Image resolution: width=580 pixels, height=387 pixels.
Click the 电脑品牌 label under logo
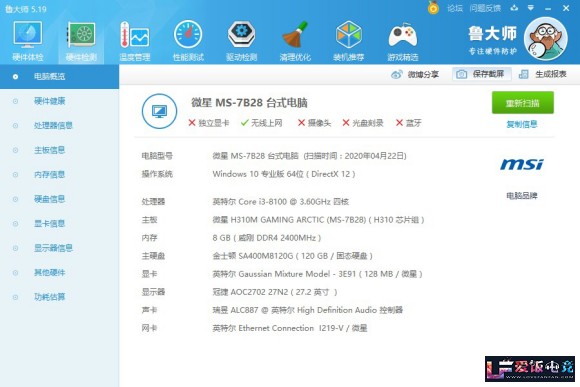click(522, 196)
